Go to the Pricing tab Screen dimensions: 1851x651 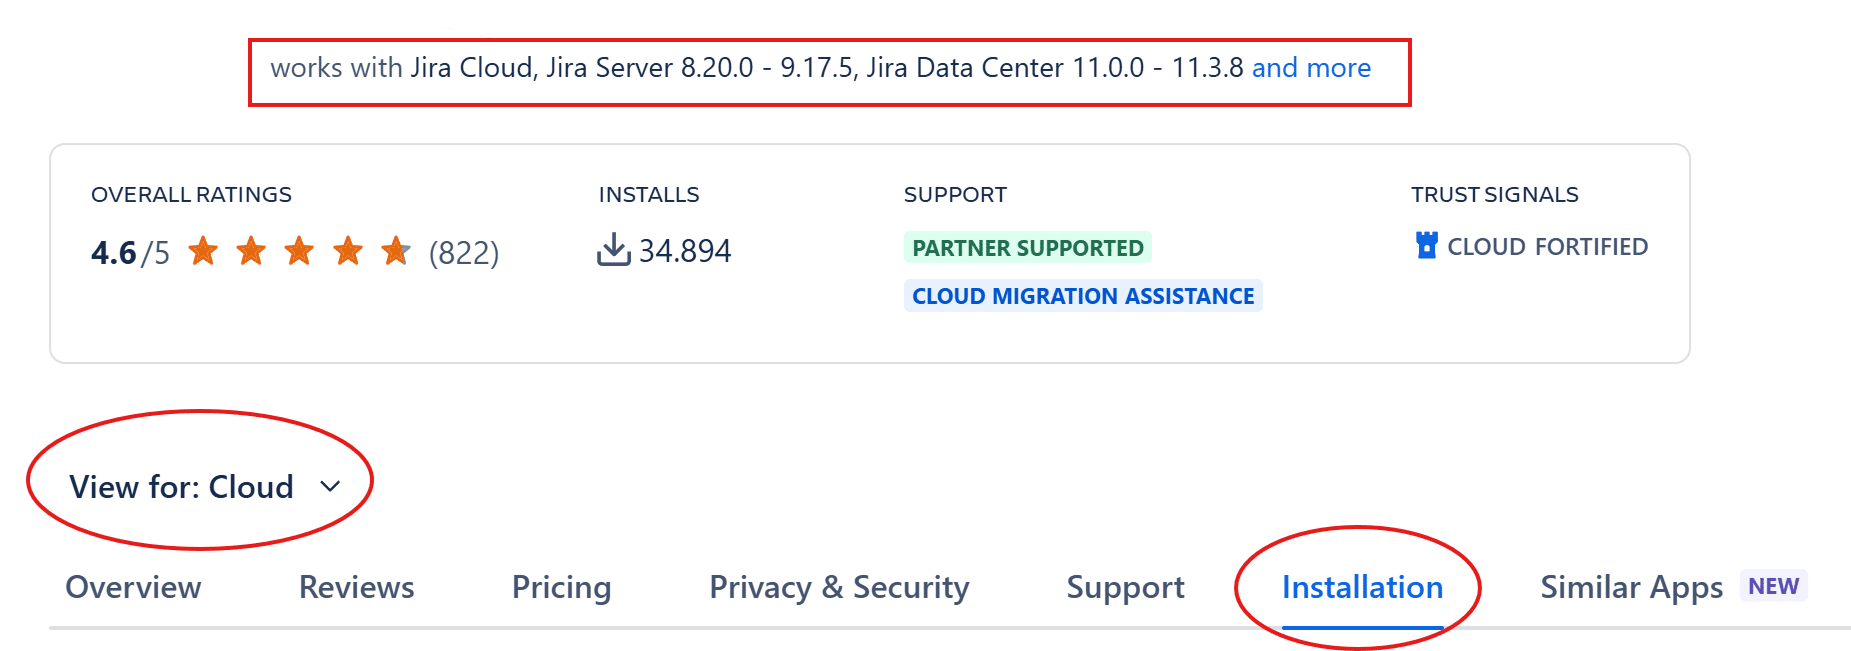pos(561,587)
